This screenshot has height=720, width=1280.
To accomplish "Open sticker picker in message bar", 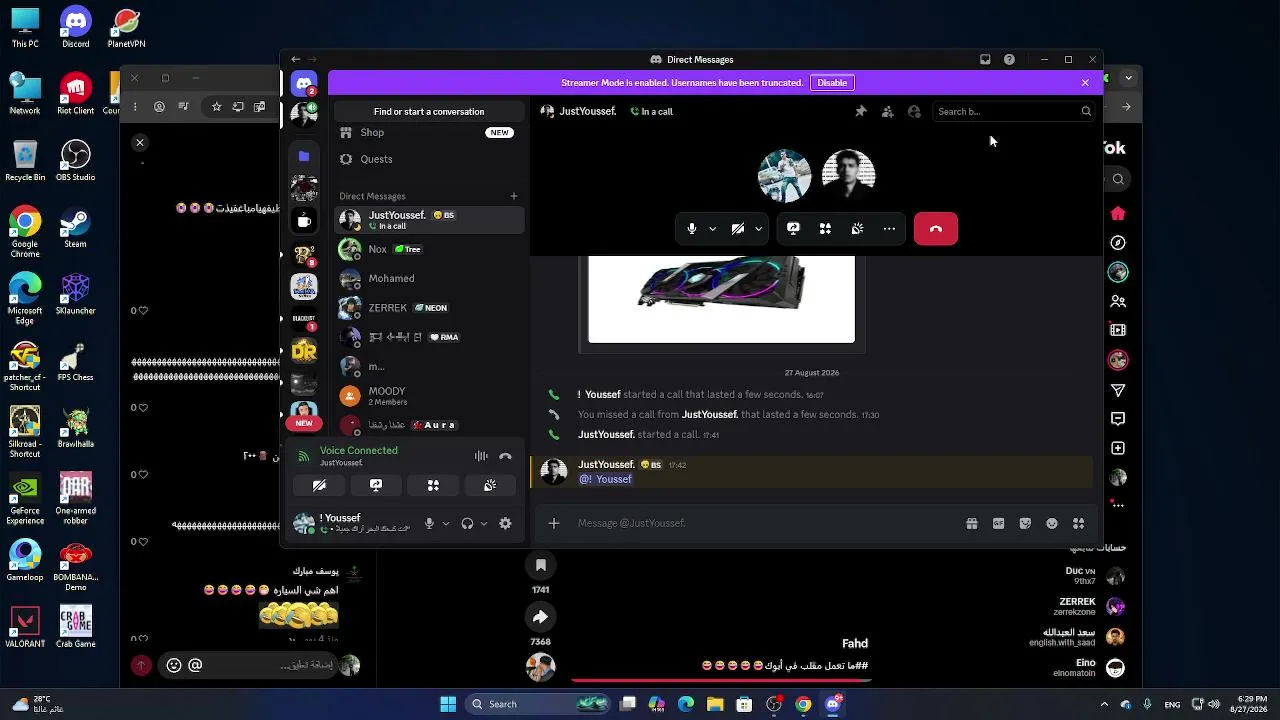I will click(1025, 523).
